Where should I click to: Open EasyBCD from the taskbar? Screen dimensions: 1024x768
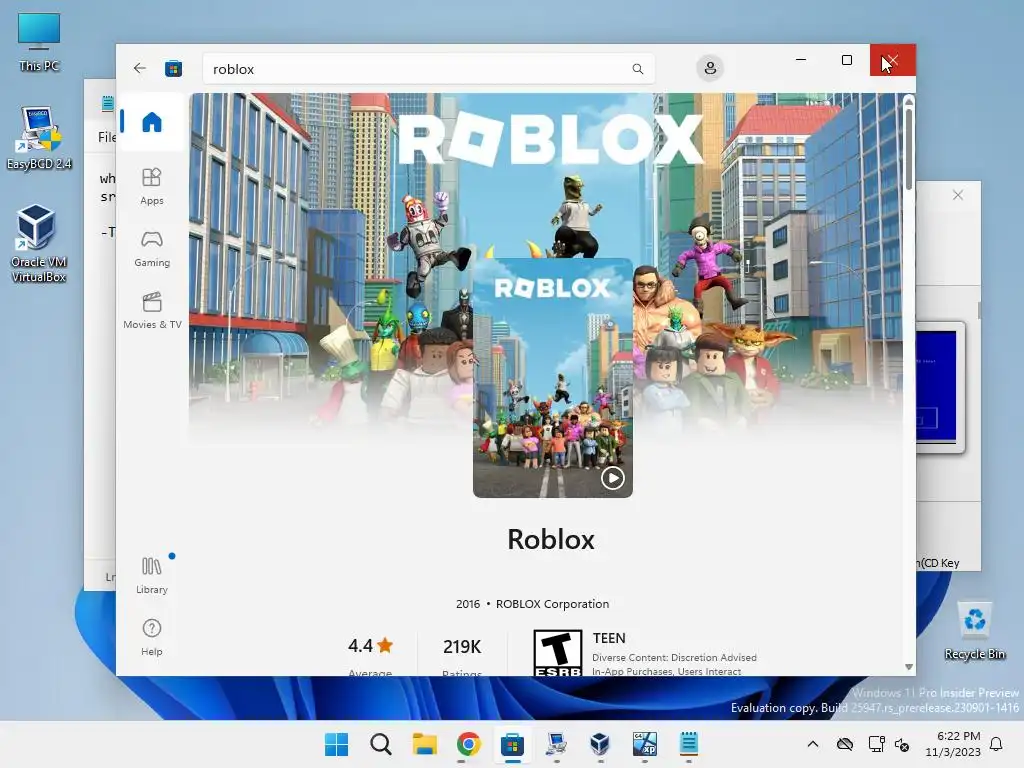(556, 744)
